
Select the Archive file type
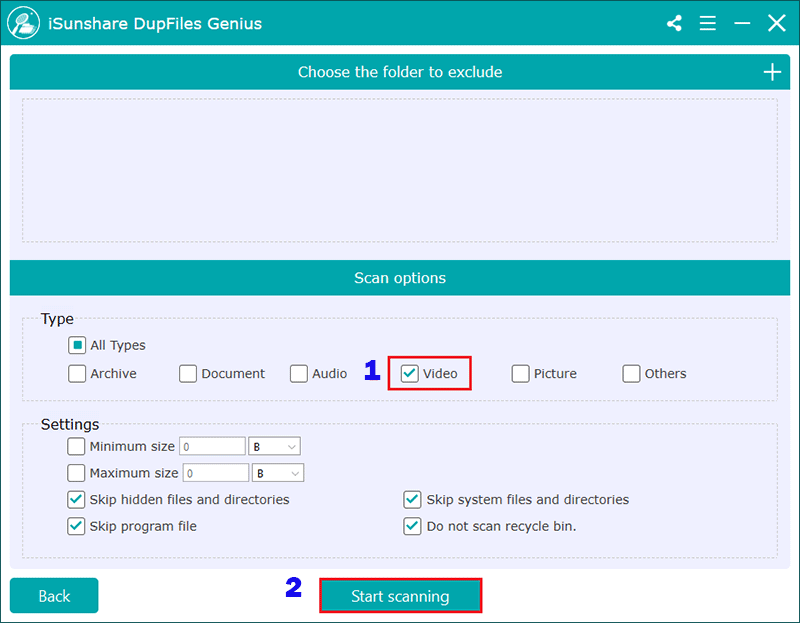pos(77,373)
